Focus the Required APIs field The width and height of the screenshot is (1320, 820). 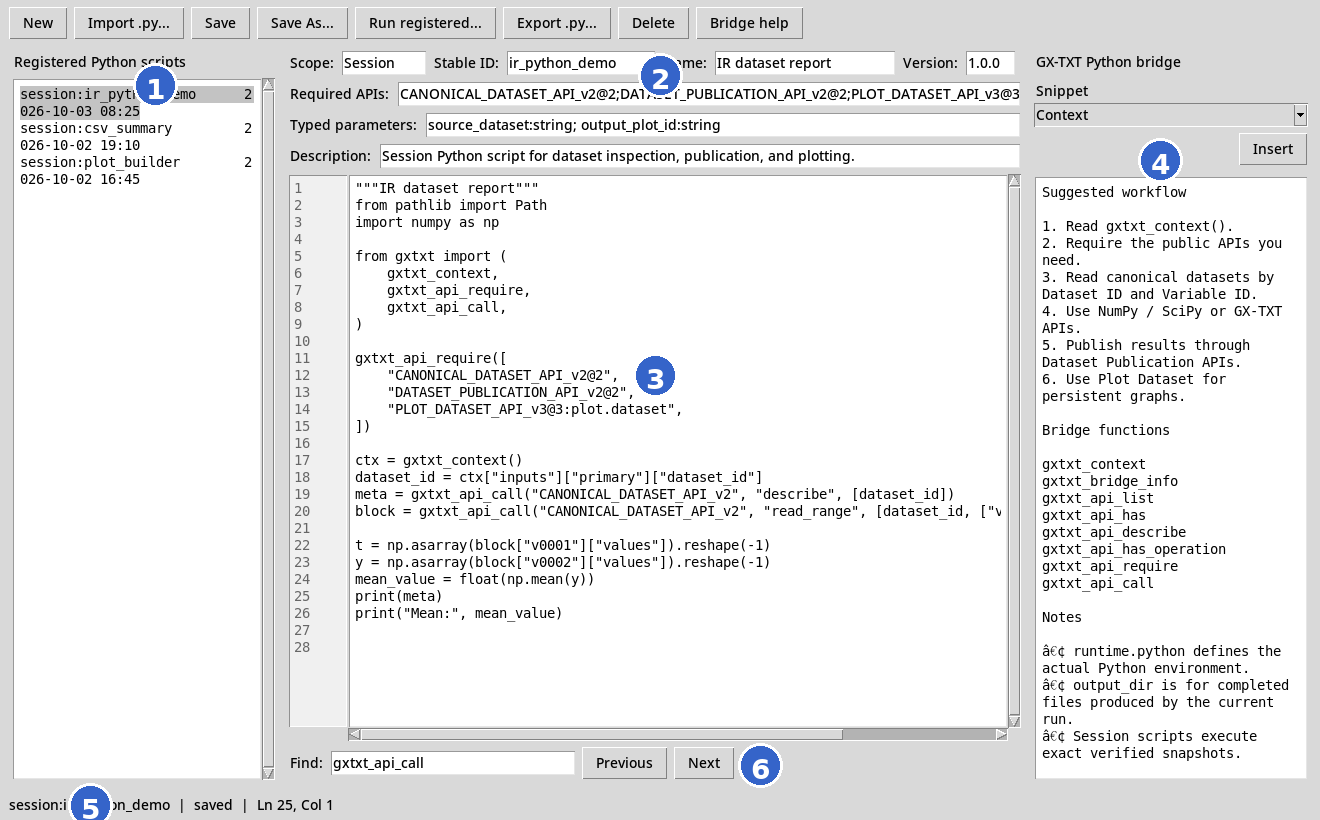coord(709,95)
